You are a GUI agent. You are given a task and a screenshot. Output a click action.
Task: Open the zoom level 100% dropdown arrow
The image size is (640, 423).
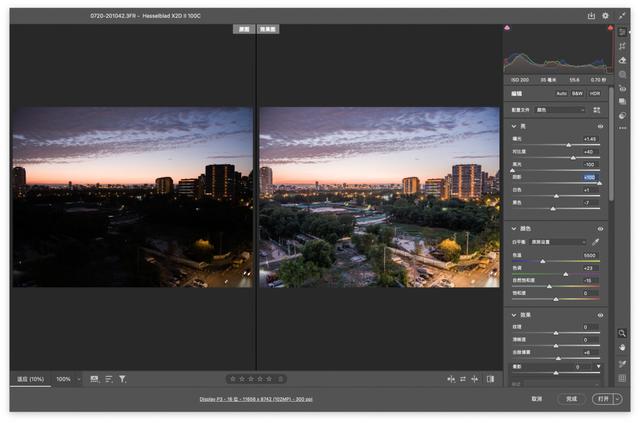click(x=79, y=379)
